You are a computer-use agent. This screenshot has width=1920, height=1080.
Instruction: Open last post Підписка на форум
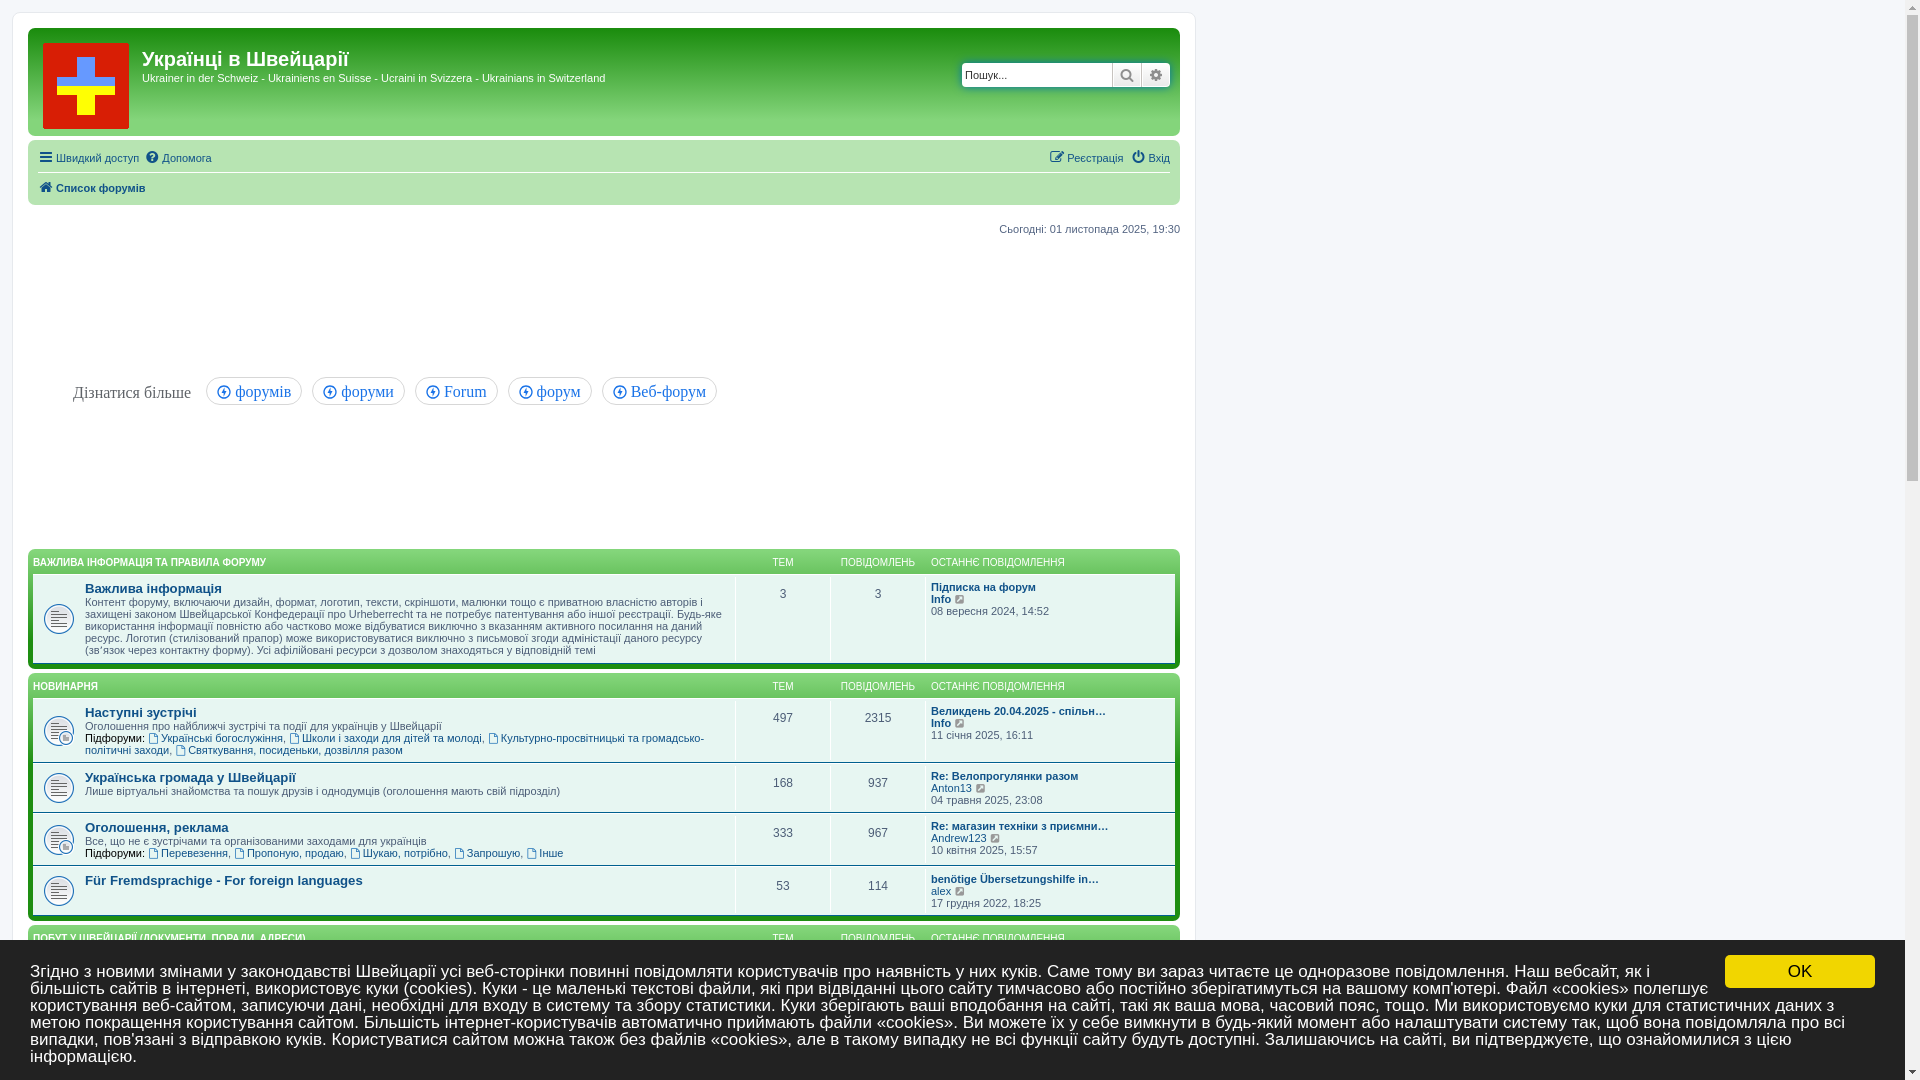tap(983, 587)
